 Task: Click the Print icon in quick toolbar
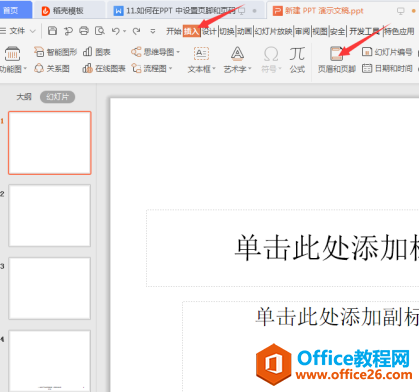coord(84,31)
